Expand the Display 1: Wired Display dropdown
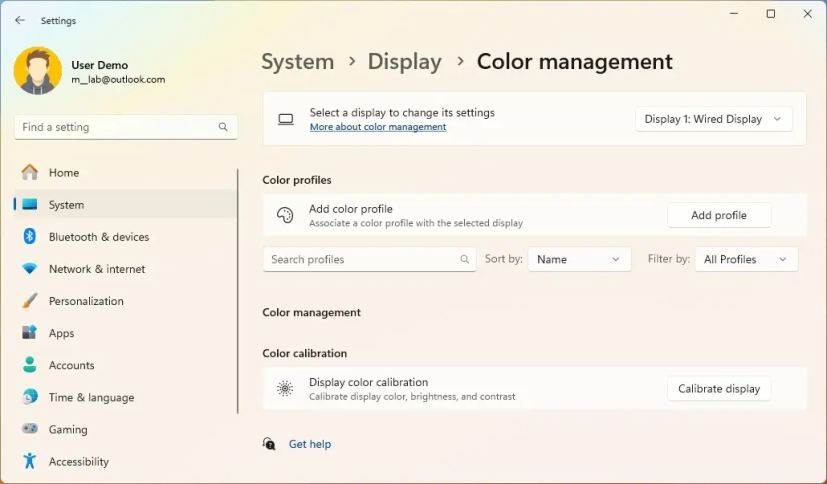Screen dimensions: 827x484 (x=714, y=119)
